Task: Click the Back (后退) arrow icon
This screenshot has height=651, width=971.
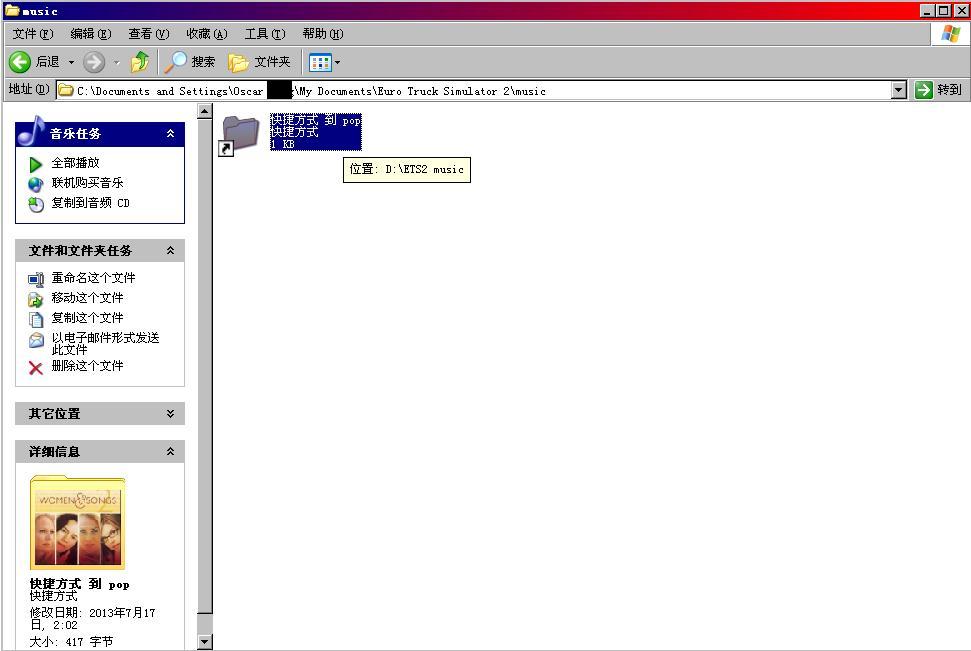Action: point(20,62)
